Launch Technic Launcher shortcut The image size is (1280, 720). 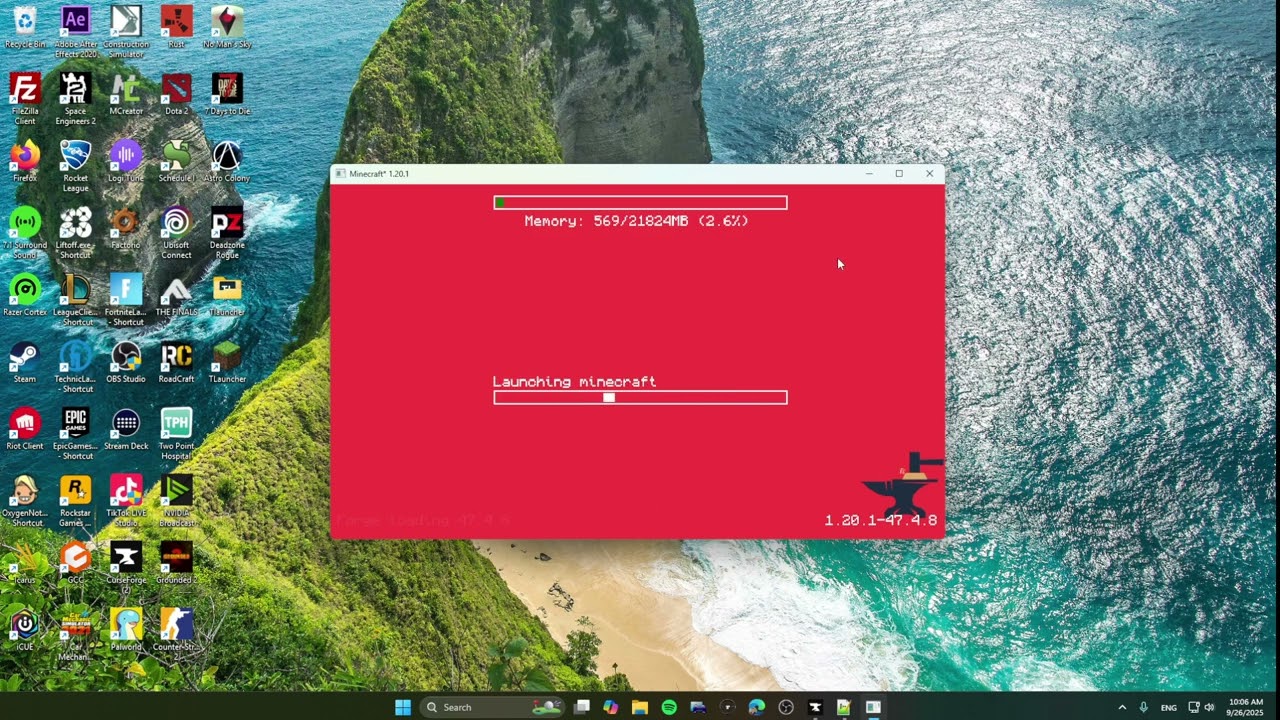pos(76,366)
